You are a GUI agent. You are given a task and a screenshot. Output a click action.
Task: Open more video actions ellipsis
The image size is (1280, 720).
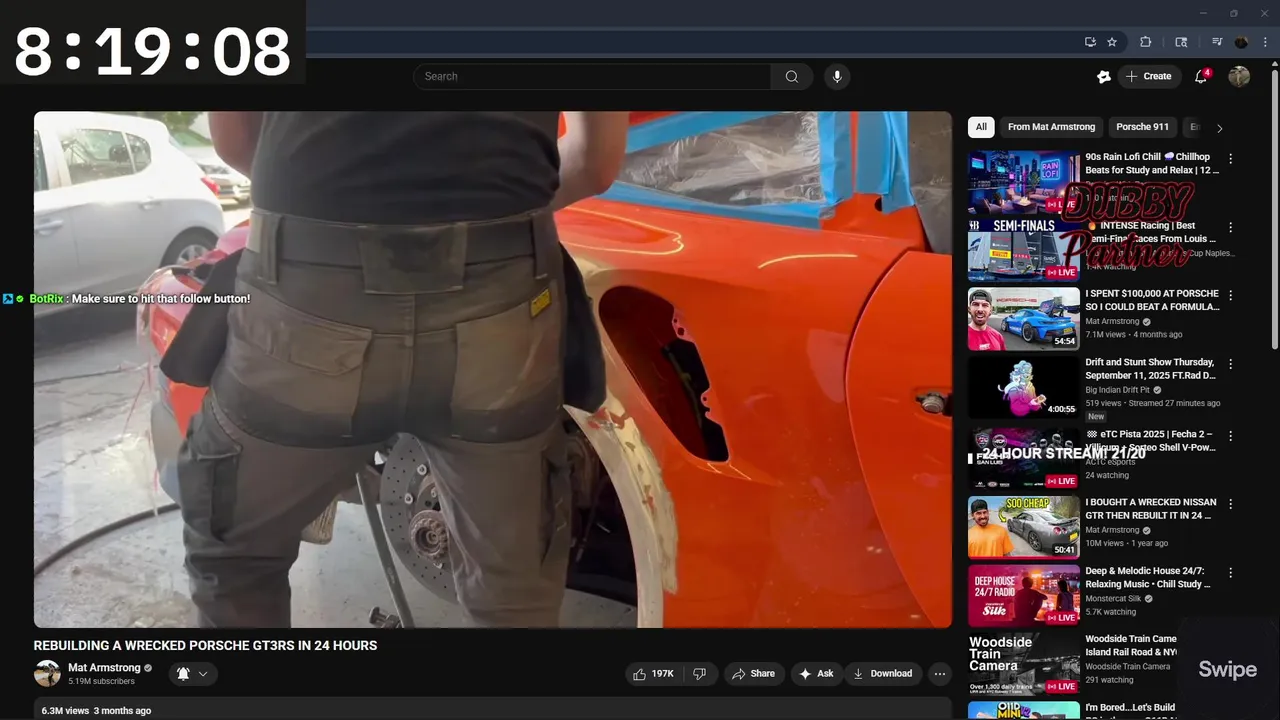tap(940, 674)
